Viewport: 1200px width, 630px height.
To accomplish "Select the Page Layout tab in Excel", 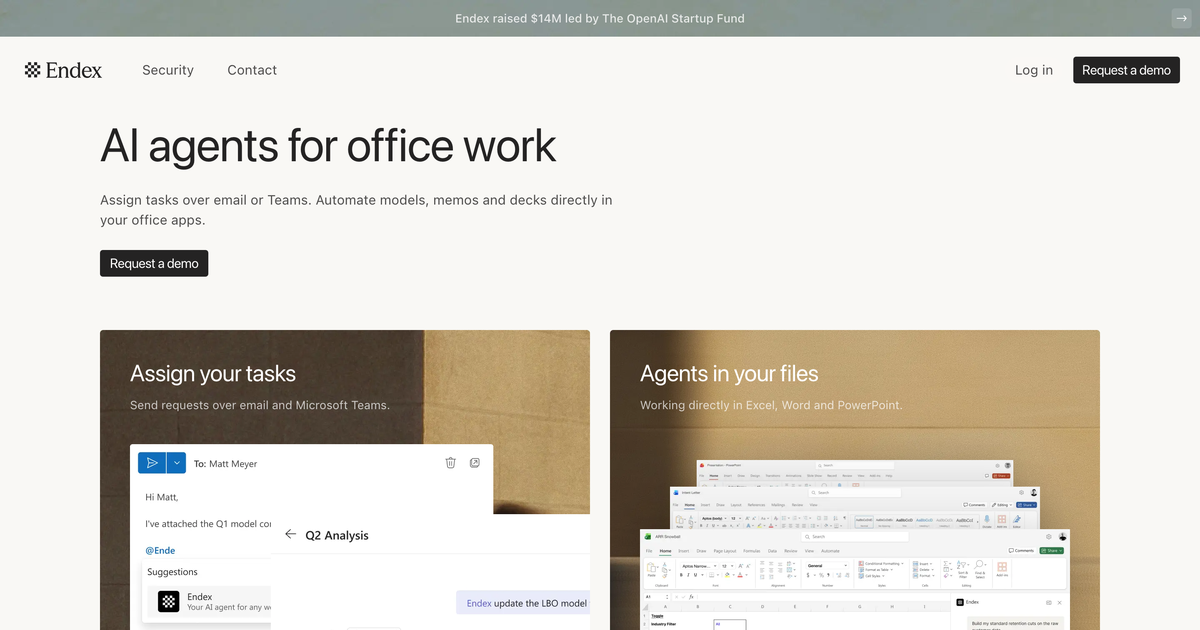I will pos(725,551).
